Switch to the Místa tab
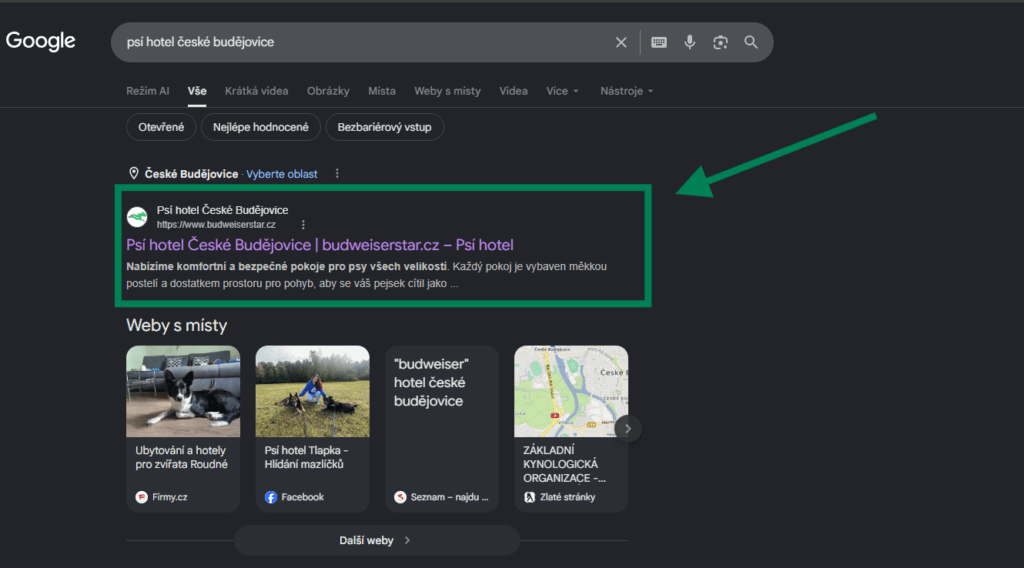 382,91
